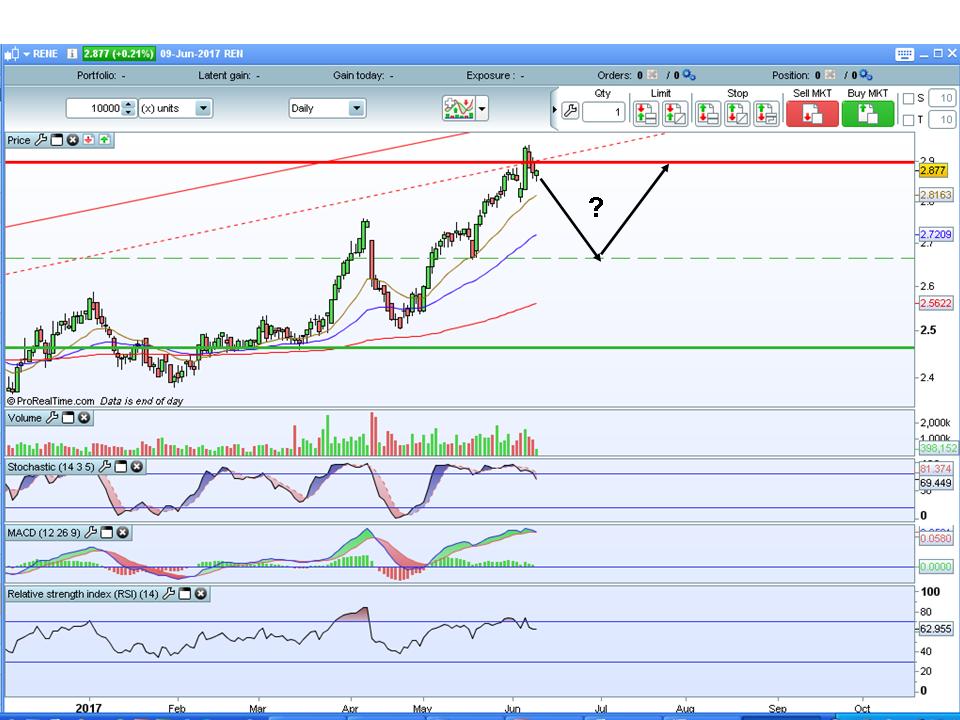Select the 2.7209 moving average axis label
This screenshot has width=960, height=720.
point(936,234)
